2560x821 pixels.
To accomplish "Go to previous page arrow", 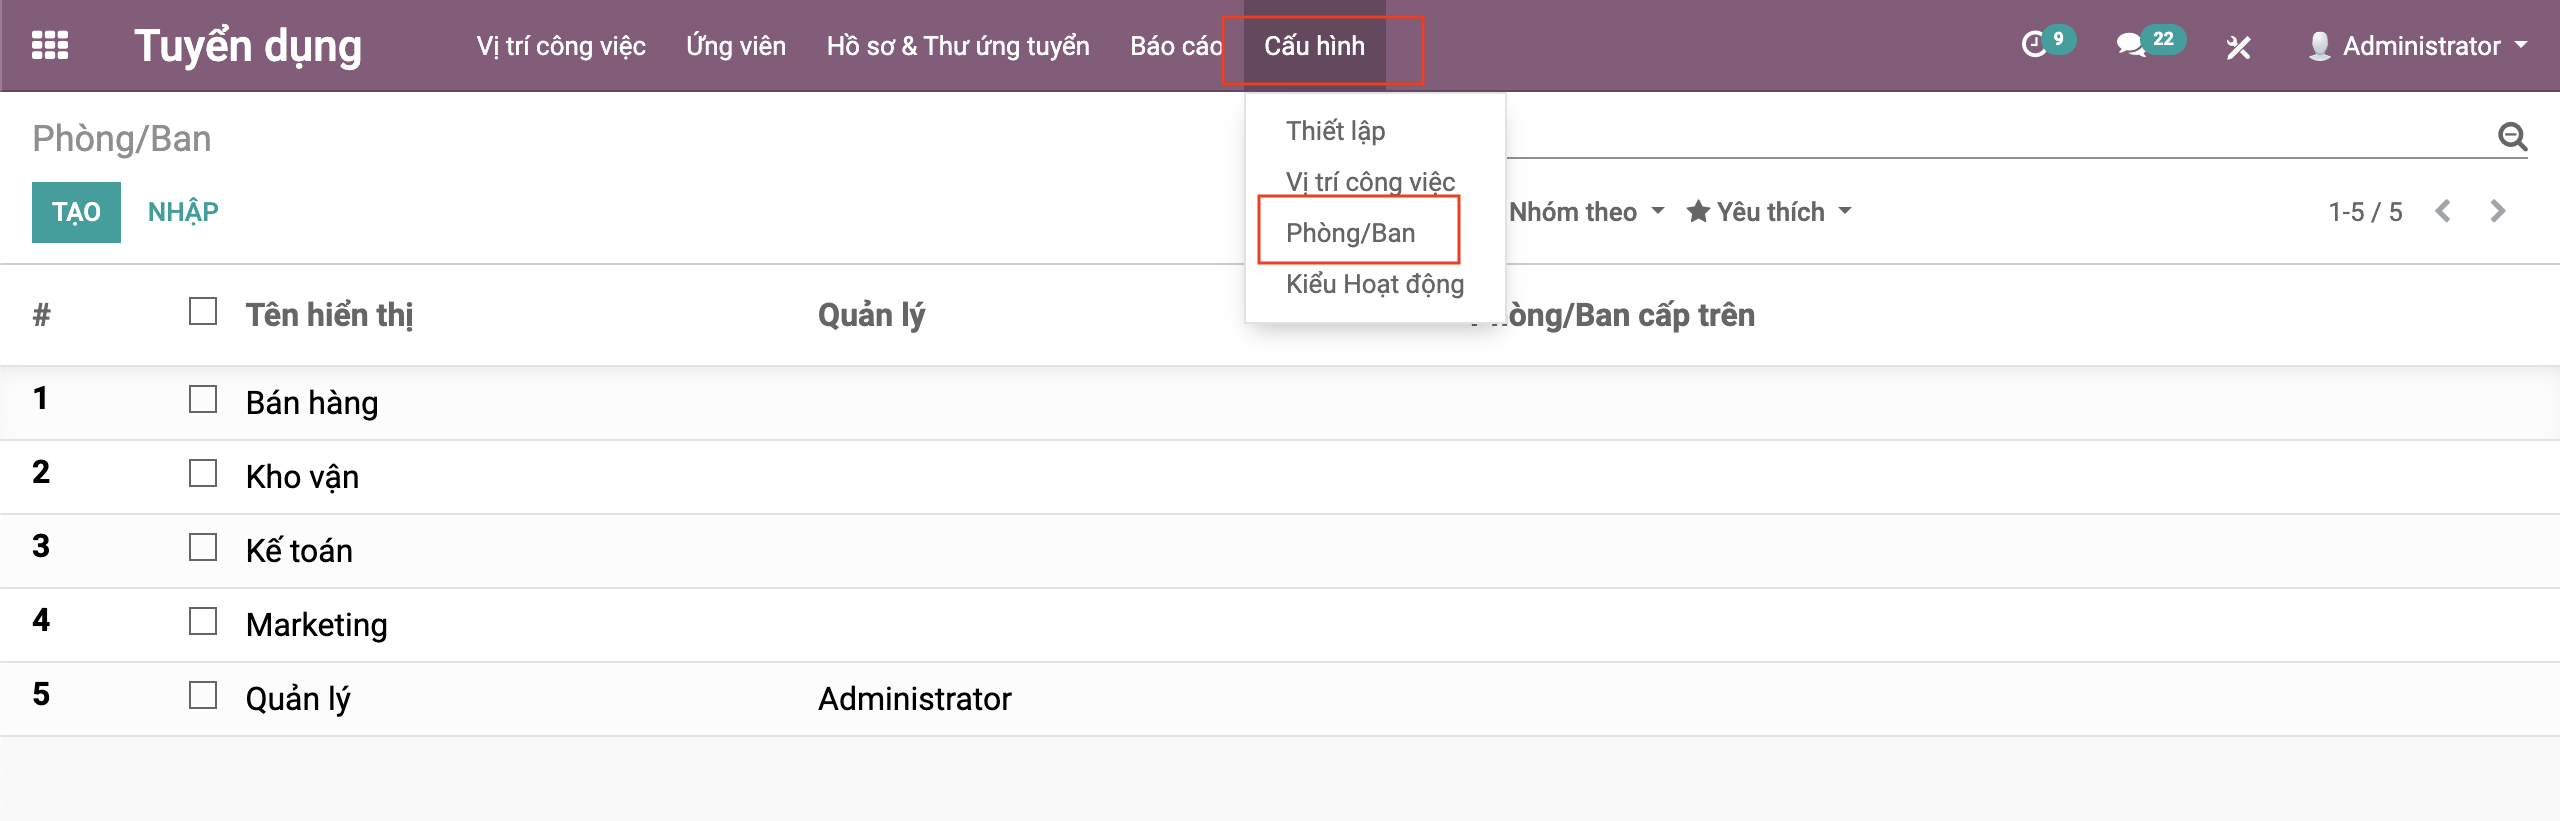I will (x=2443, y=211).
